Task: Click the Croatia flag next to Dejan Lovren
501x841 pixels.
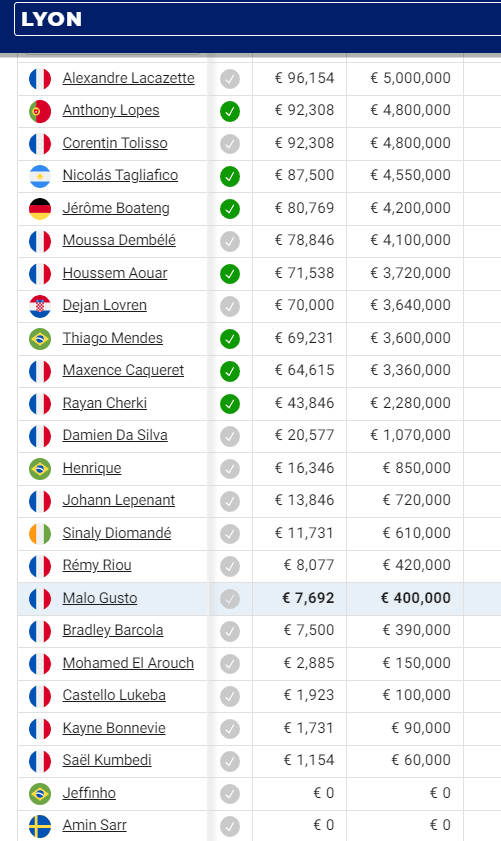Action: tap(40, 306)
